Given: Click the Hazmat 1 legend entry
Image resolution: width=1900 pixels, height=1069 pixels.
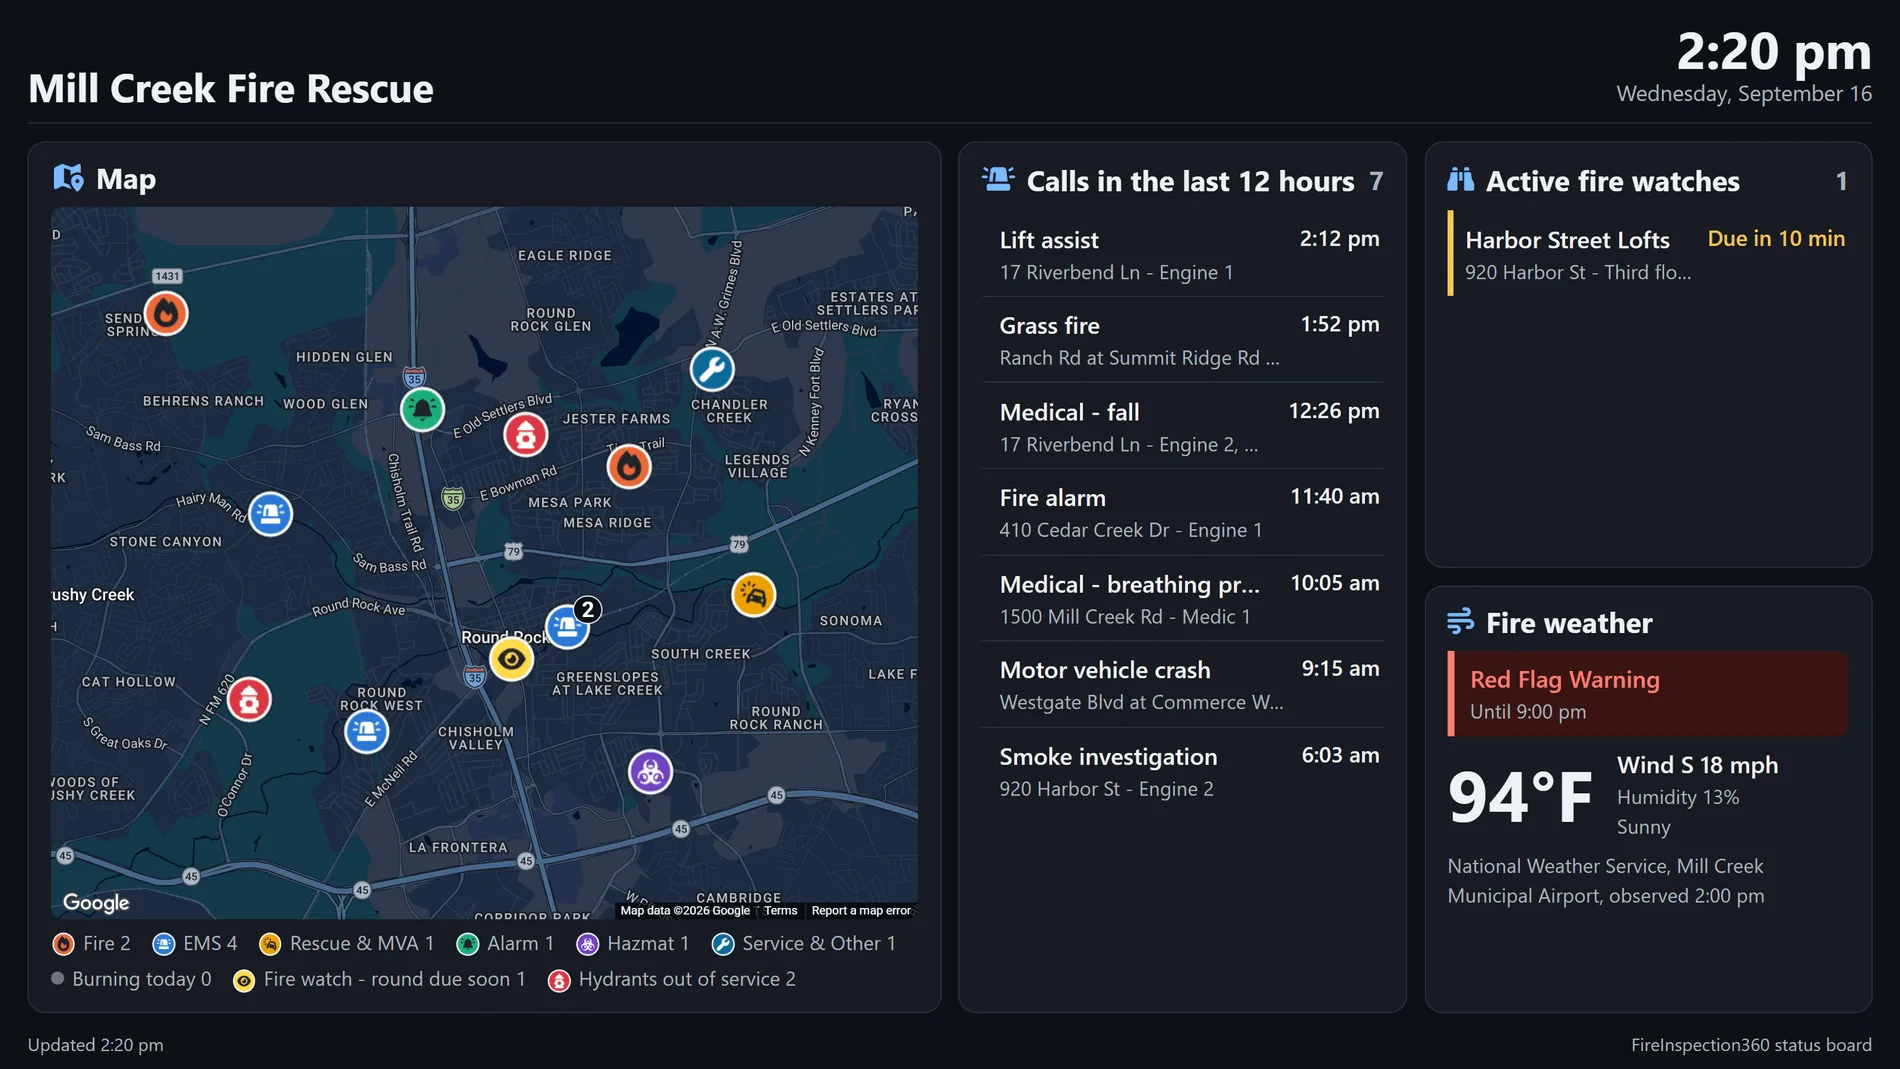Looking at the screenshot, I should [633, 944].
